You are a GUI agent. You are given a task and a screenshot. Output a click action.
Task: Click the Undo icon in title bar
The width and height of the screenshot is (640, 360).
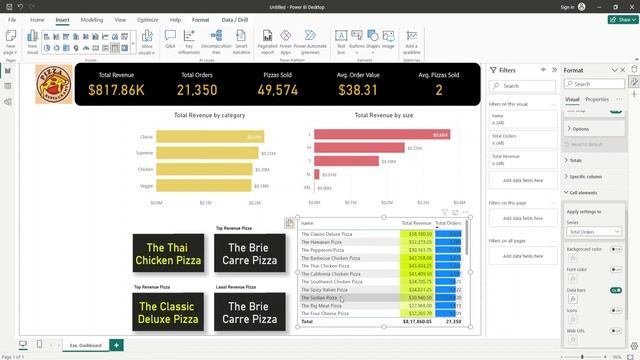[20, 7]
